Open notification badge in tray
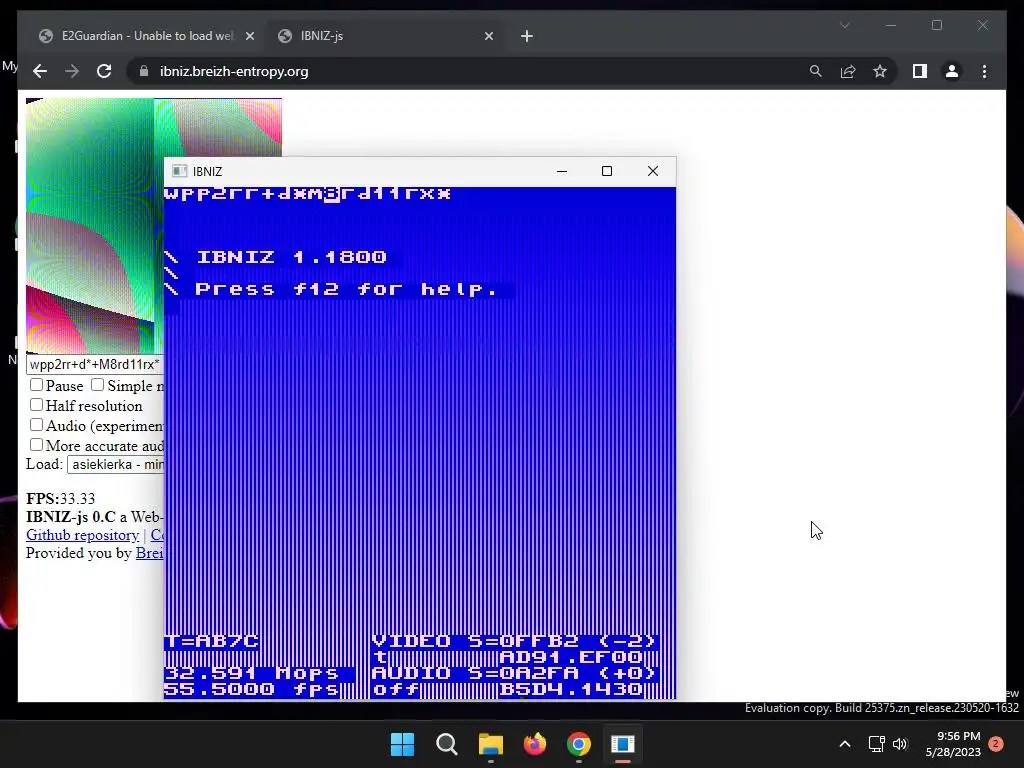Screen dimensions: 1024x768 [996, 744]
